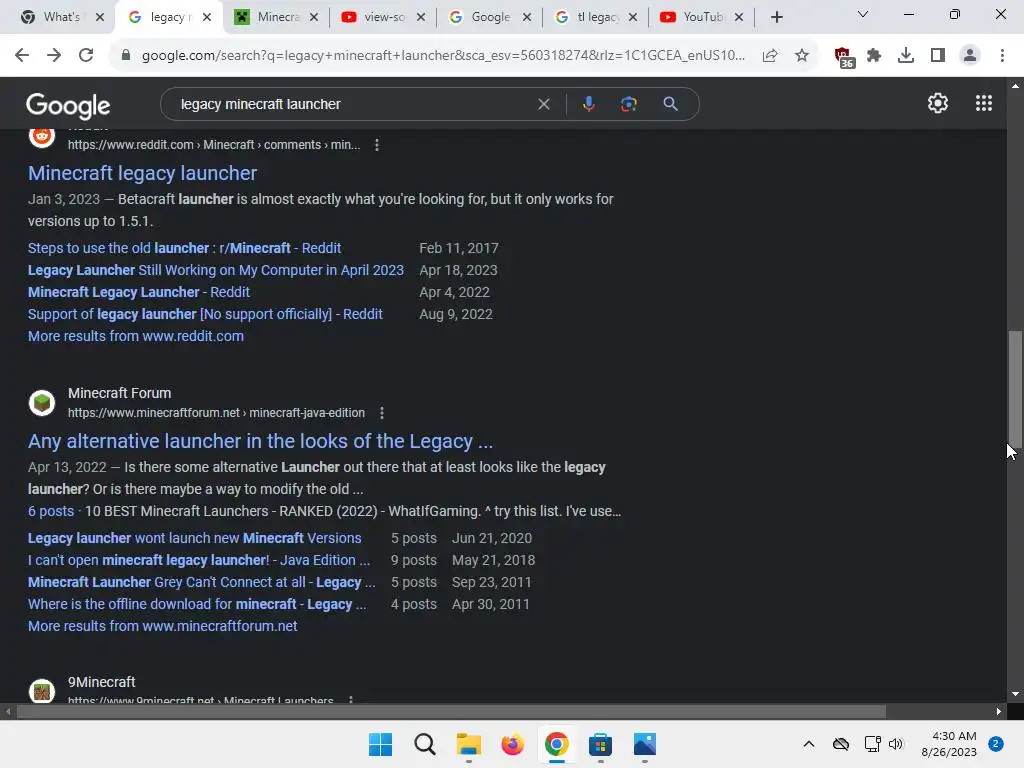The height and width of the screenshot is (768, 1024).
Task: Open File Explorer from taskbar
Action: 468,744
